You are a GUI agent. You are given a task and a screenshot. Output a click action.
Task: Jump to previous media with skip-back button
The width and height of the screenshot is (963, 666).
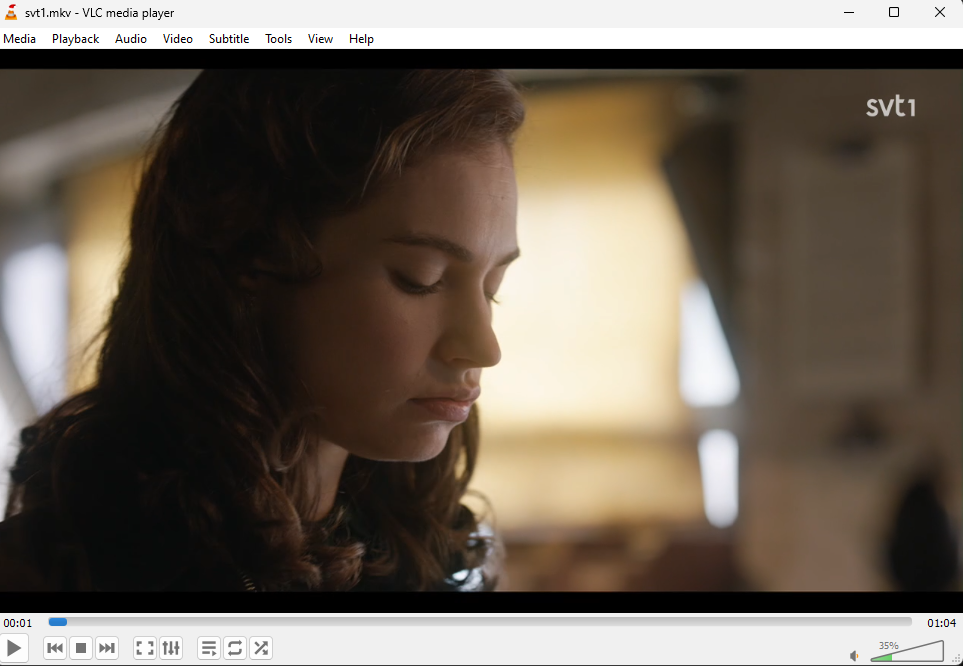pyautogui.click(x=55, y=648)
